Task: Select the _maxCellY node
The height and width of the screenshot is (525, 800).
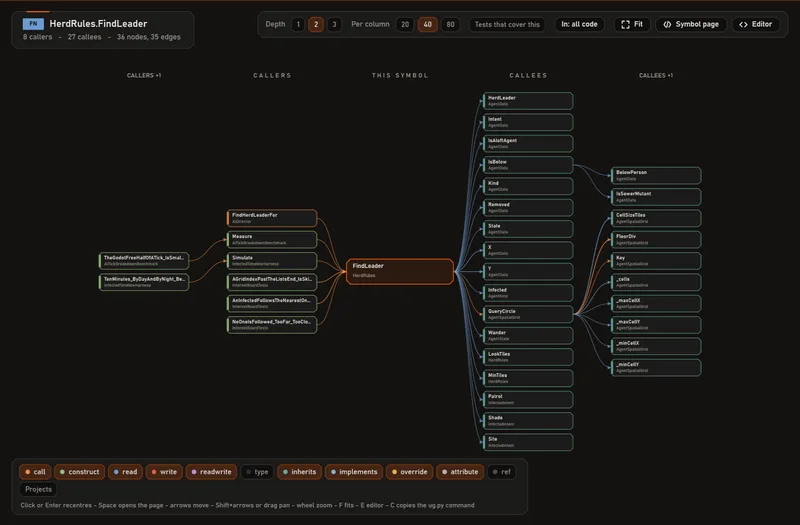Action: pos(656,325)
